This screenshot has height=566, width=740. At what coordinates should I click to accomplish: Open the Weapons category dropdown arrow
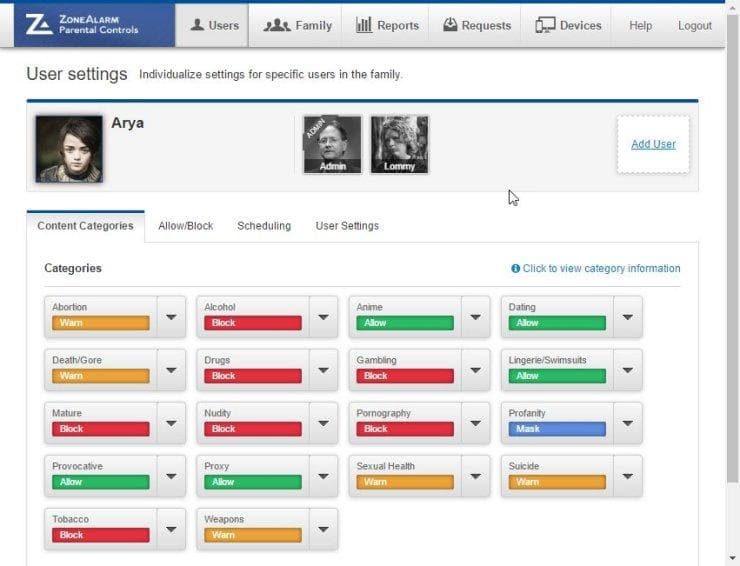pyautogui.click(x=323, y=529)
